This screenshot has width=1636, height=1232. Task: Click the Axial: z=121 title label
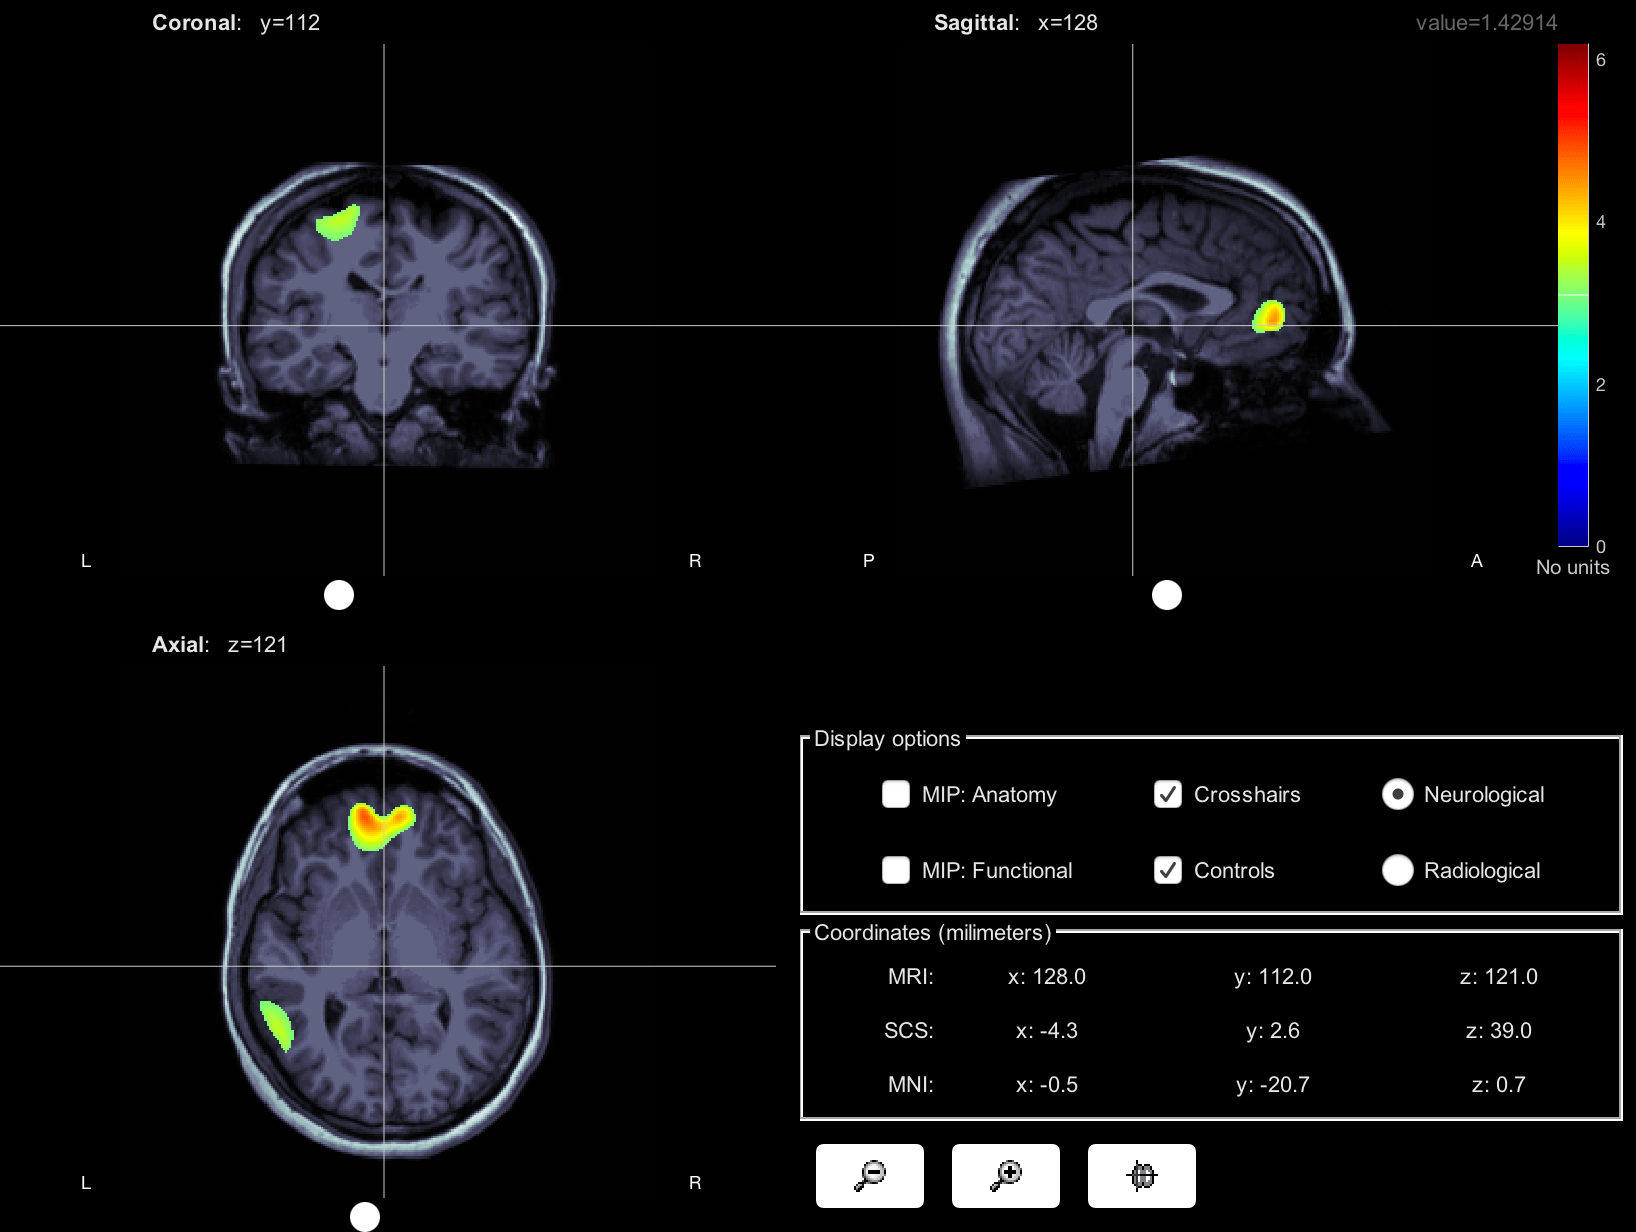[219, 645]
